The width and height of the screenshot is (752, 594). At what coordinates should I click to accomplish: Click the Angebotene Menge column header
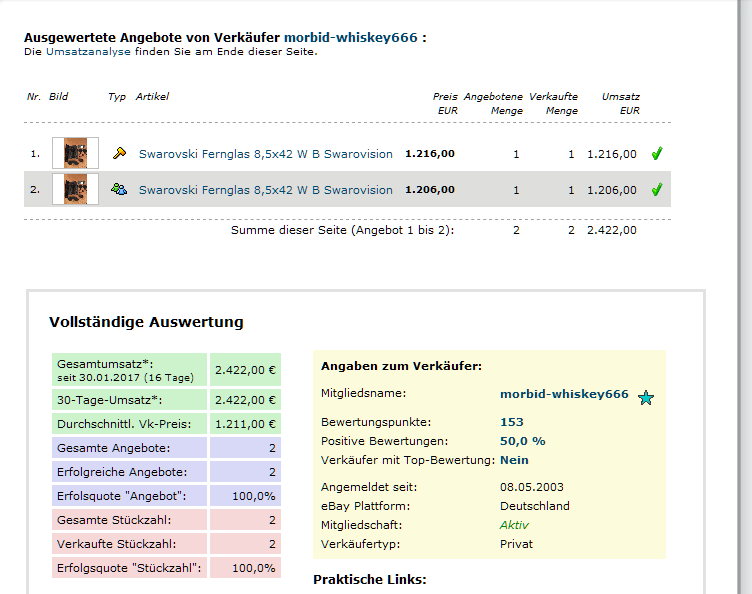[493, 104]
